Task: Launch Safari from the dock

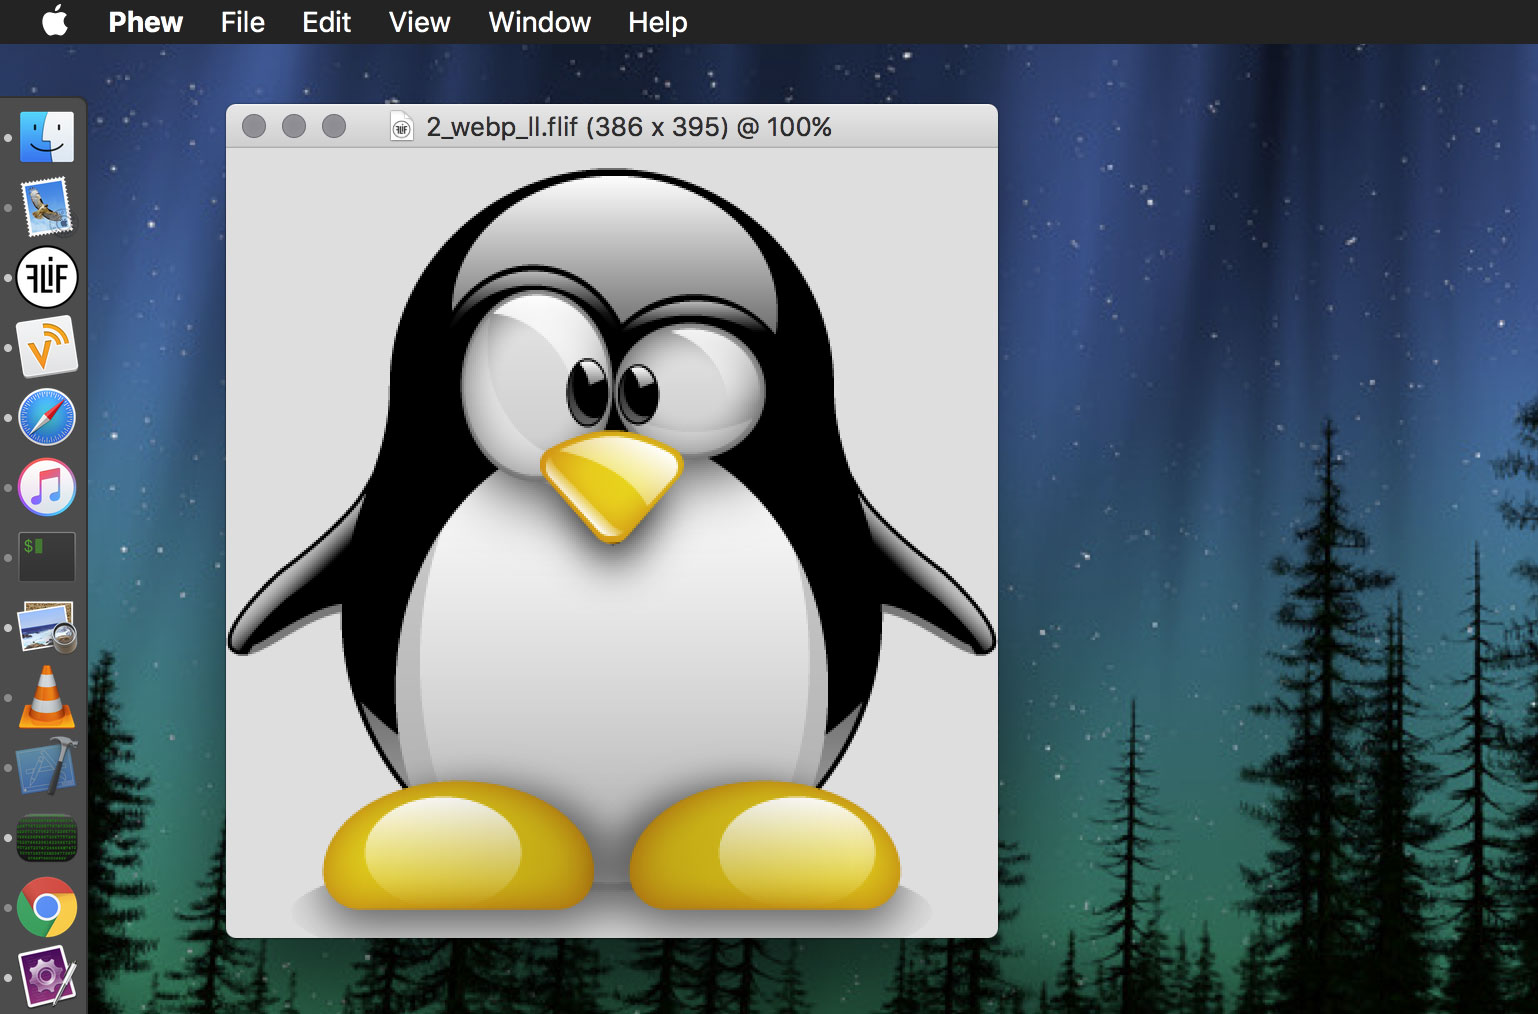Action: pyautogui.click(x=47, y=417)
